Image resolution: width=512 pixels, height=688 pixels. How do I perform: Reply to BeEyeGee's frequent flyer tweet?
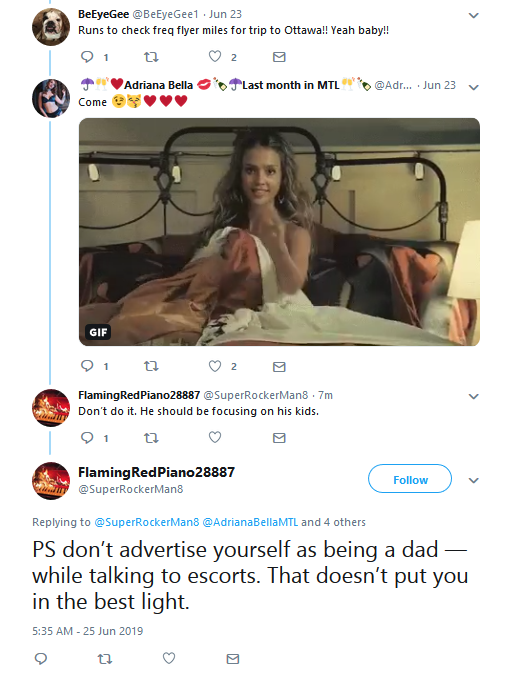pyautogui.click(x=87, y=57)
